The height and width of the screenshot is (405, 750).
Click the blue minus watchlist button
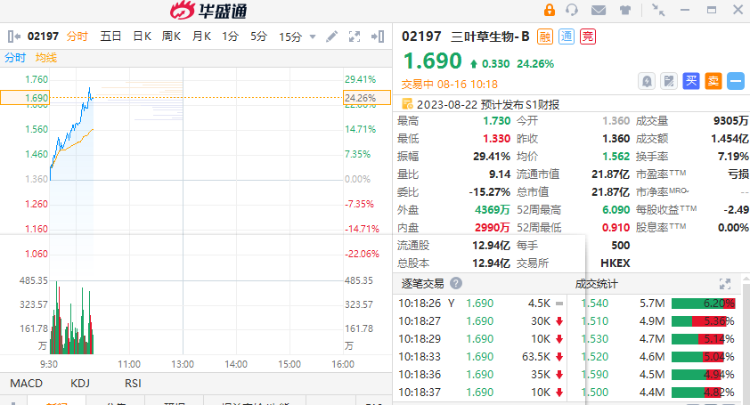point(736,81)
